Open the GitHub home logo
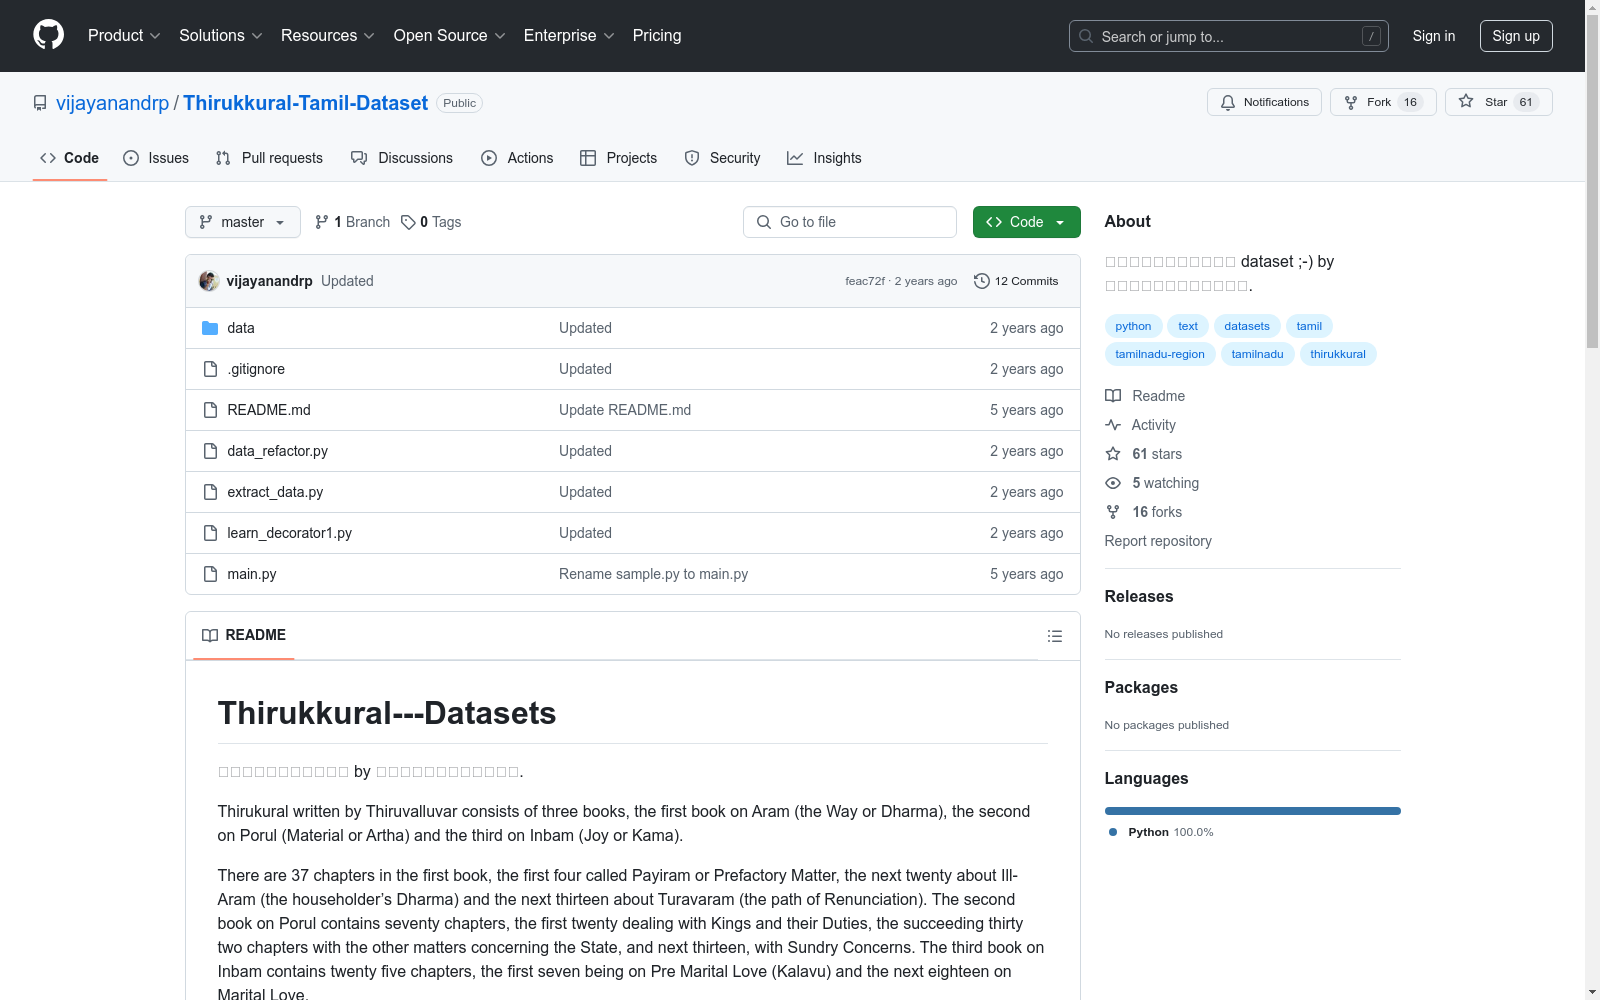1600x1000 pixels. coord(48,35)
